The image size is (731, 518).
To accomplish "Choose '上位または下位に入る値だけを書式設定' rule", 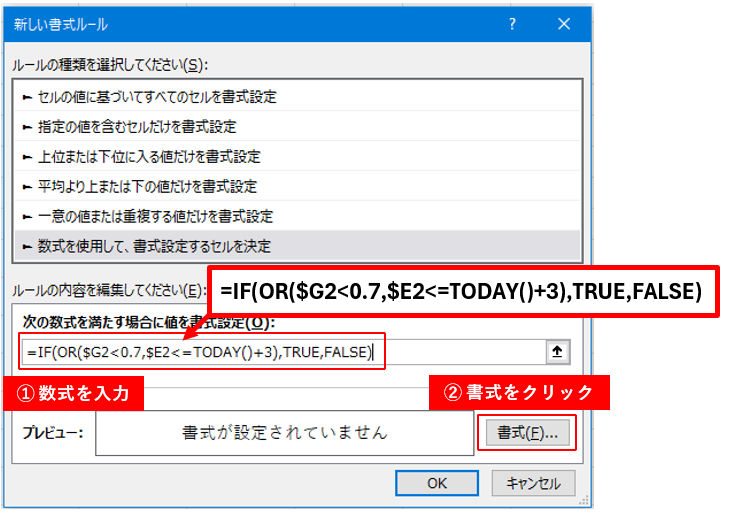I will pyautogui.click(x=141, y=157).
